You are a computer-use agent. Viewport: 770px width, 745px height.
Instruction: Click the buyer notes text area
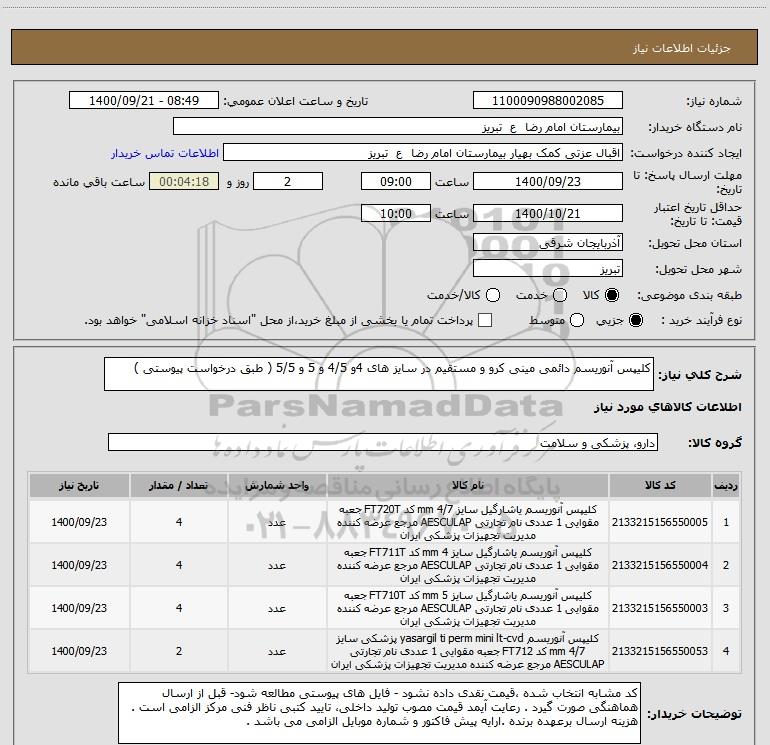tap(379, 713)
